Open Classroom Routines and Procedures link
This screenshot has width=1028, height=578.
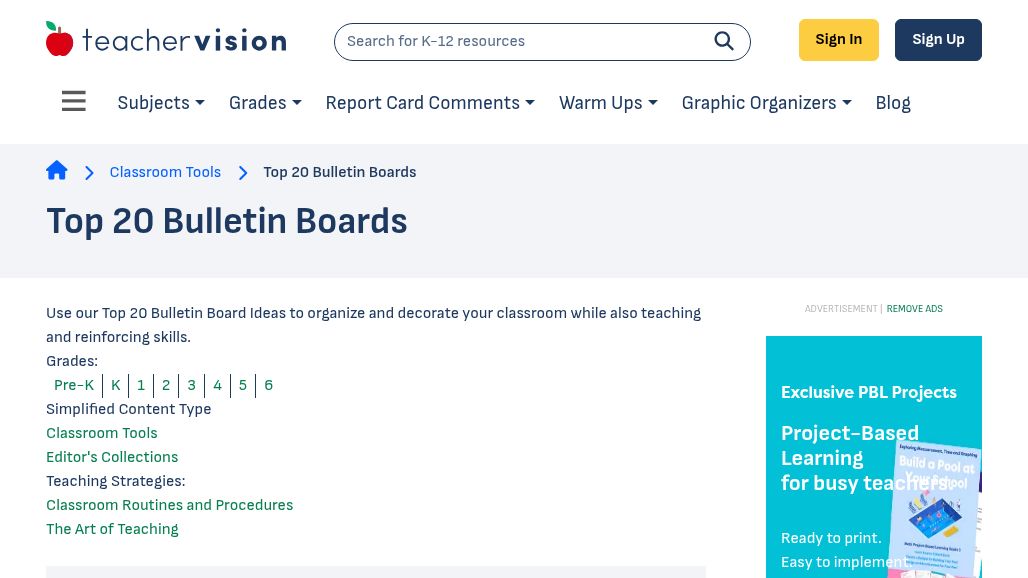(169, 505)
